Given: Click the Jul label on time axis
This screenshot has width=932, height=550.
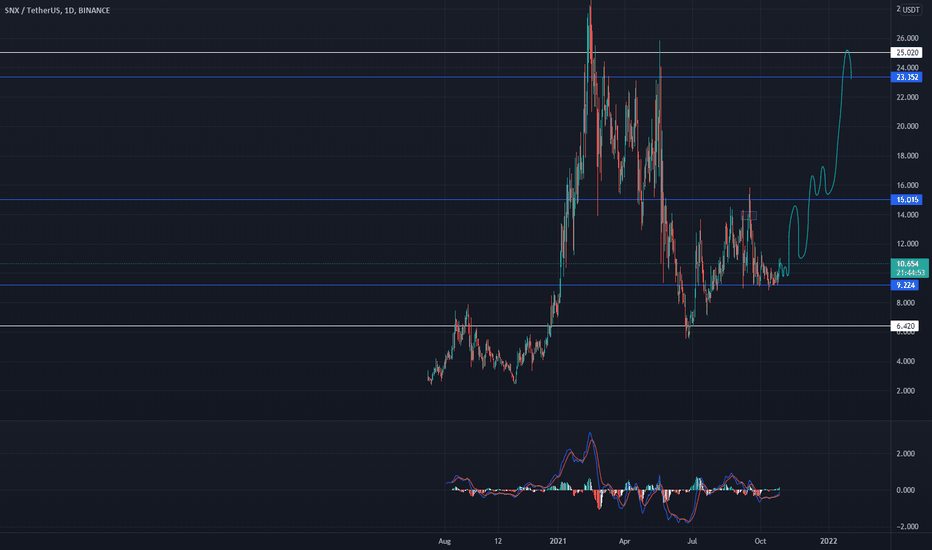Looking at the screenshot, I should click(x=692, y=541).
